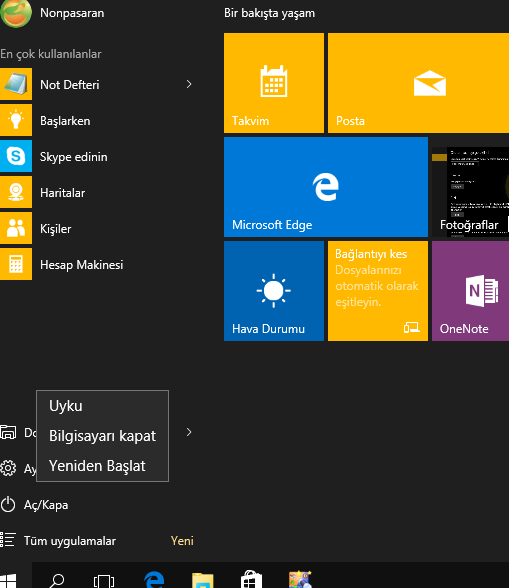The width and height of the screenshot is (509, 588).
Task: Open the Fotoğraflar photos tile
Action: pos(470,187)
